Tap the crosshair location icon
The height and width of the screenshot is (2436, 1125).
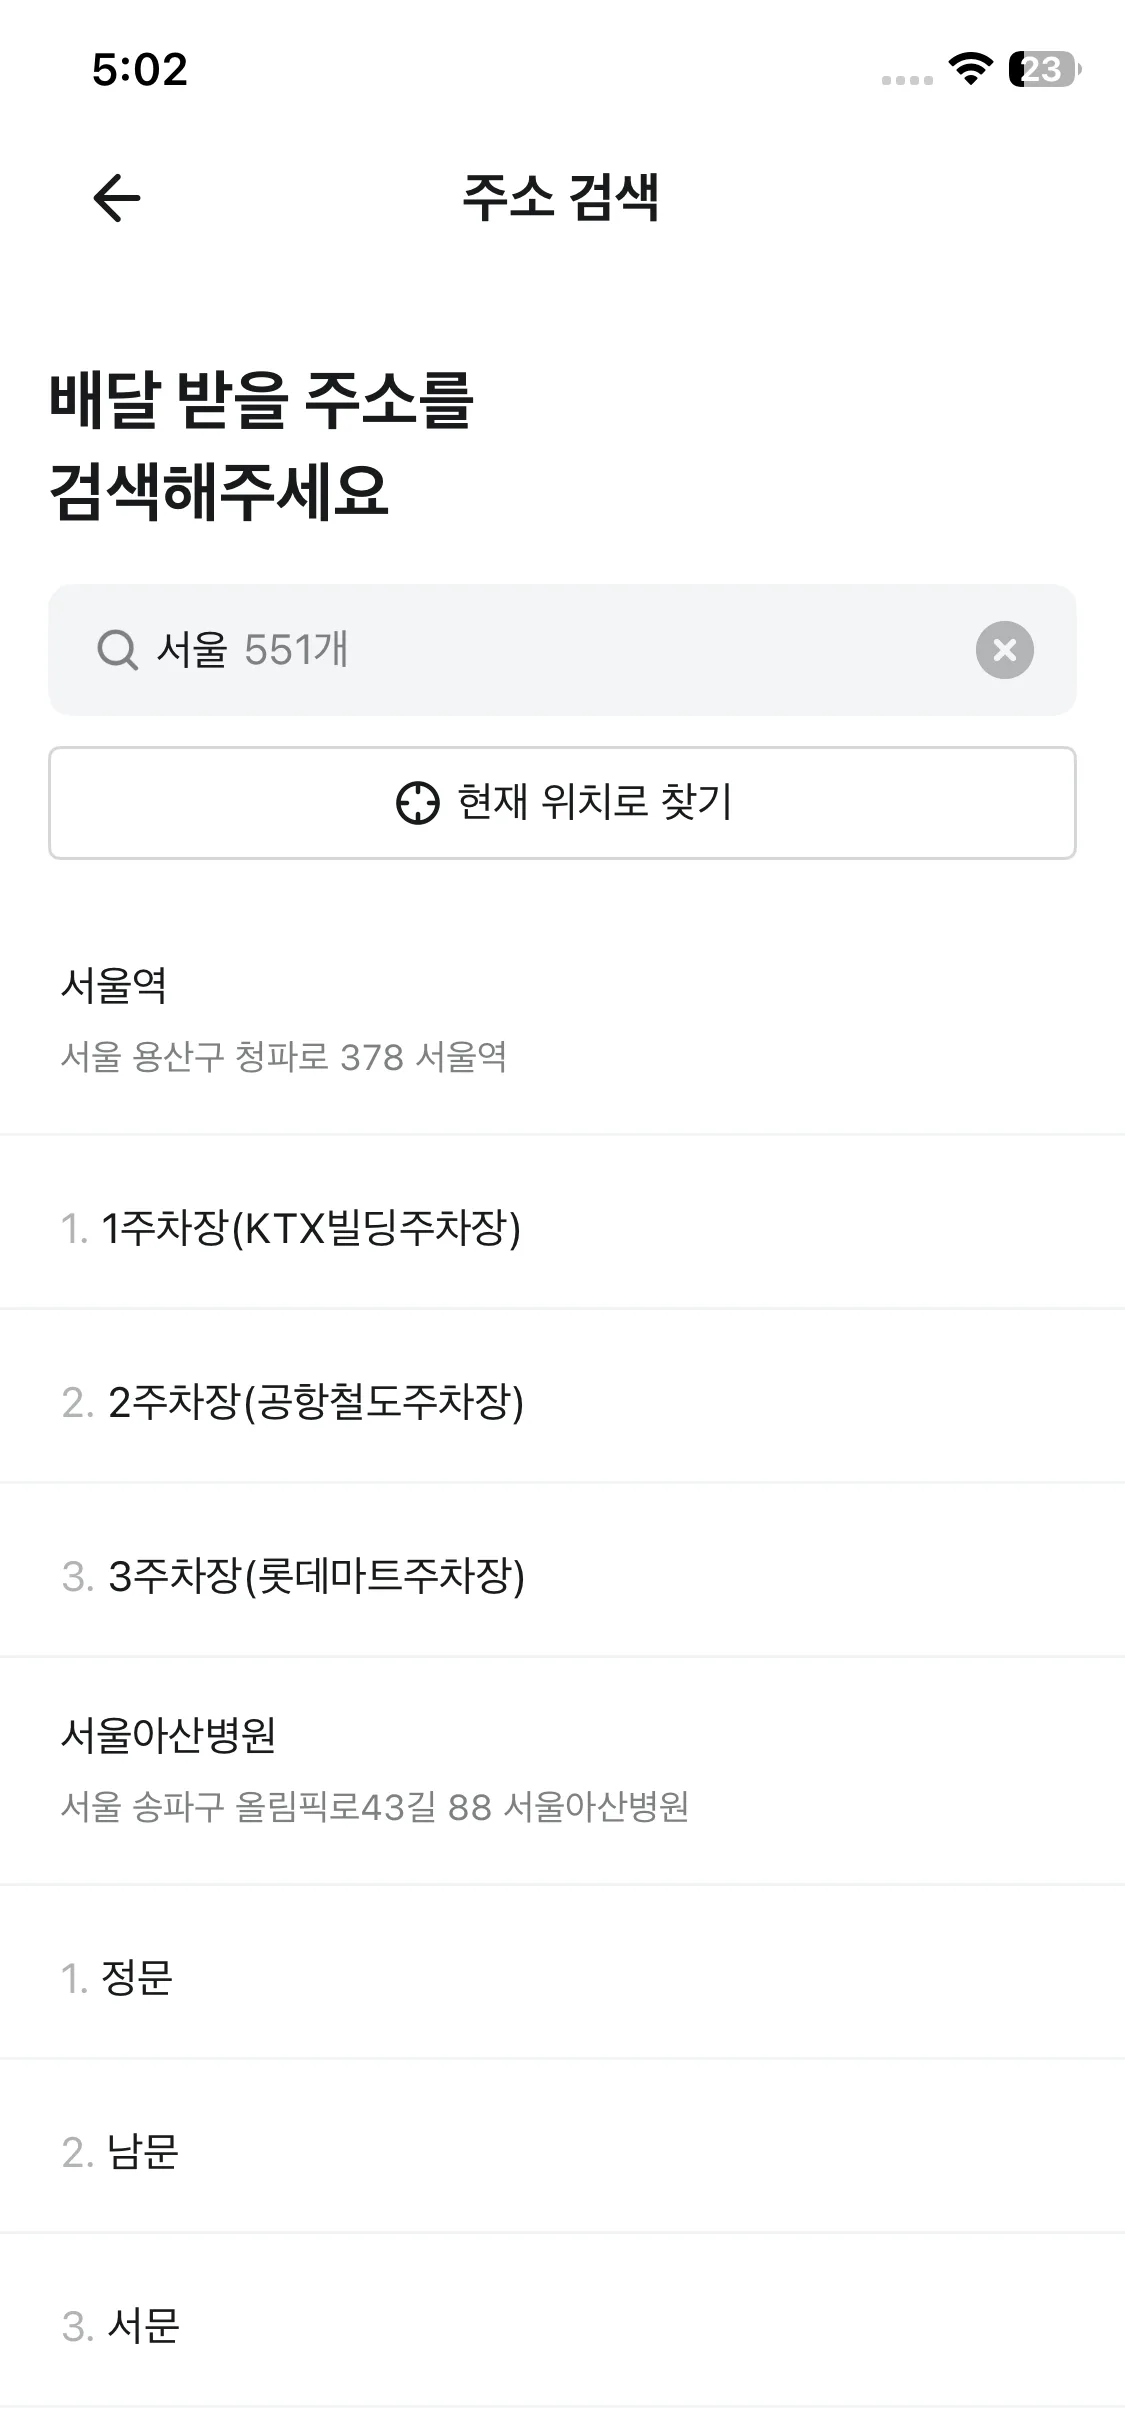pyautogui.click(x=417, y=803)
